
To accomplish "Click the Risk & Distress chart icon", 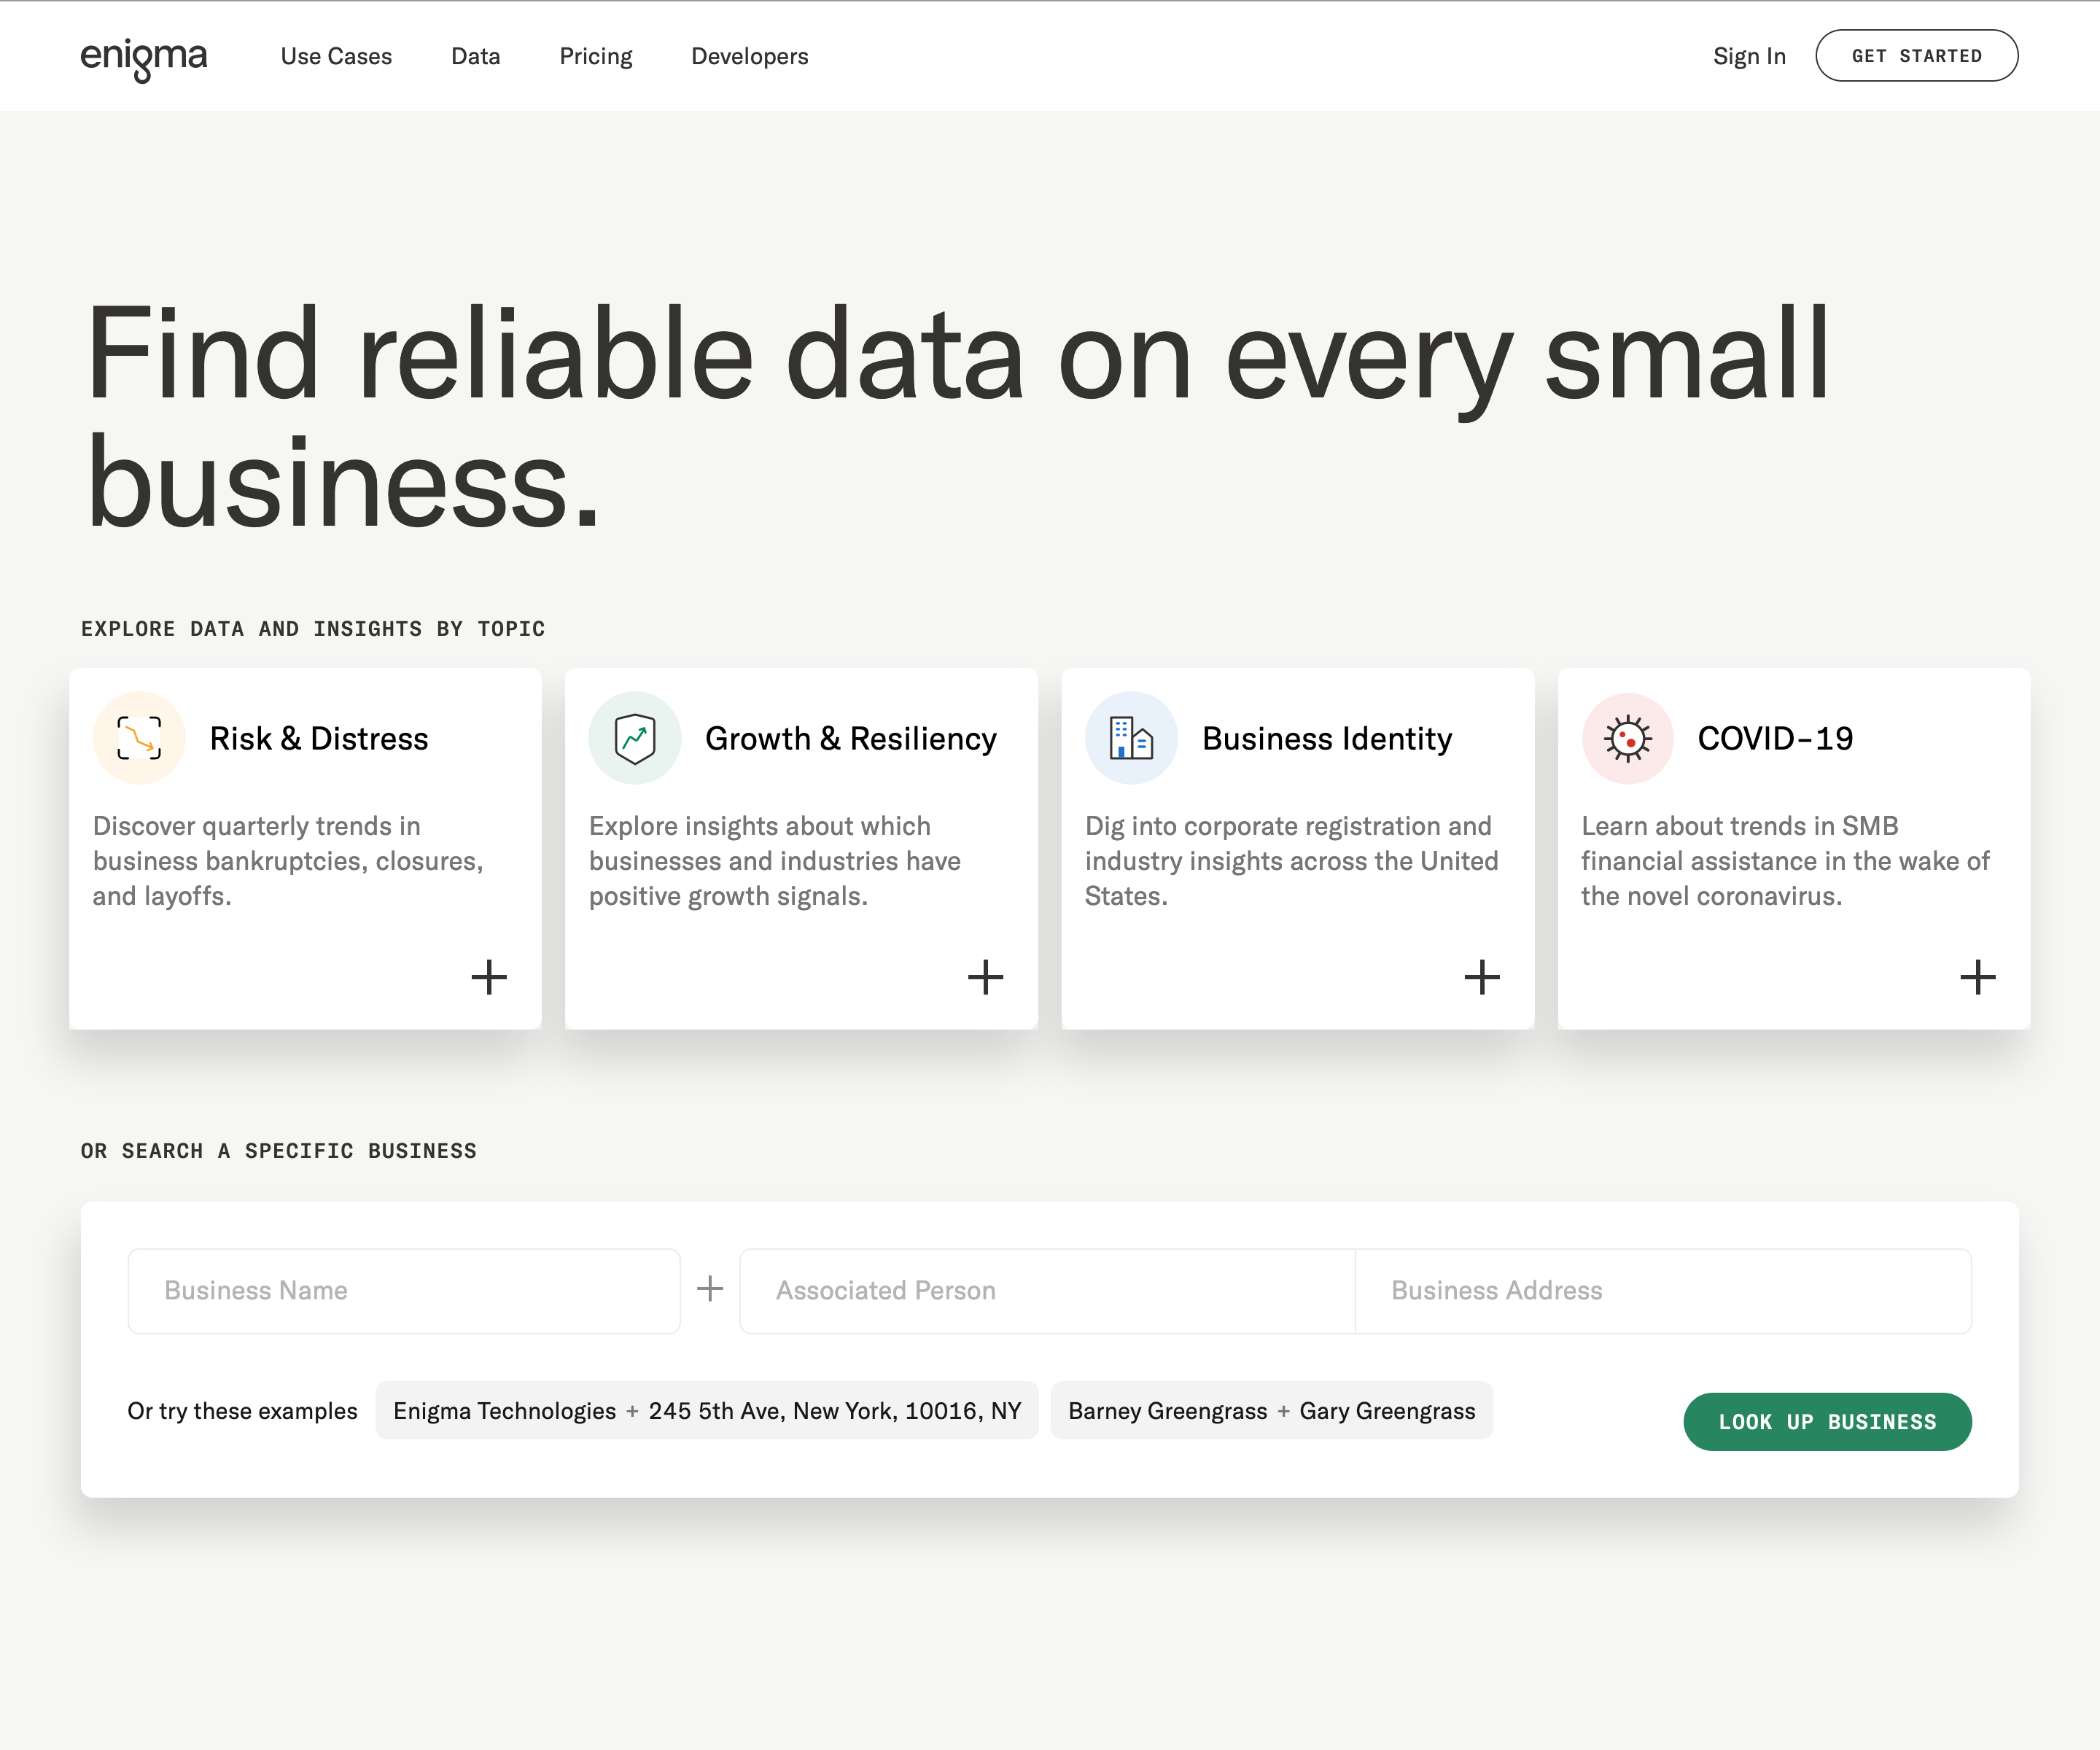I will pos(139,738).
